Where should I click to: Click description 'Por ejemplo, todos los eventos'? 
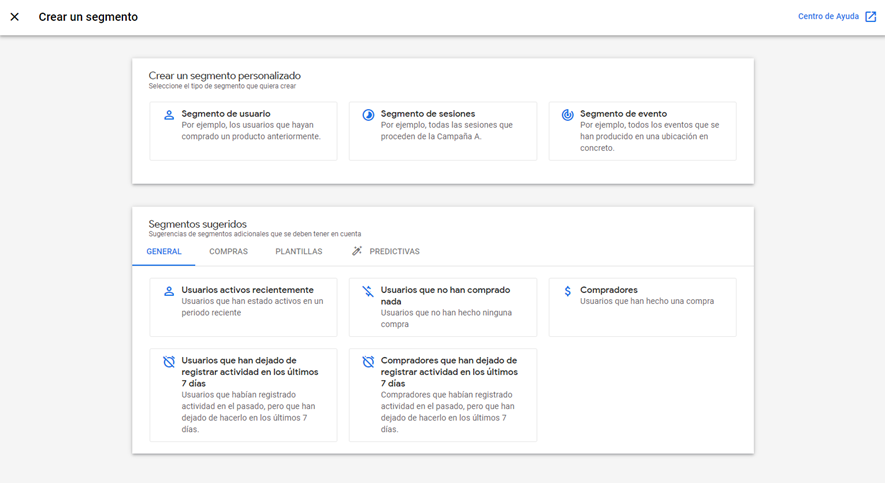tap(650, 137)
